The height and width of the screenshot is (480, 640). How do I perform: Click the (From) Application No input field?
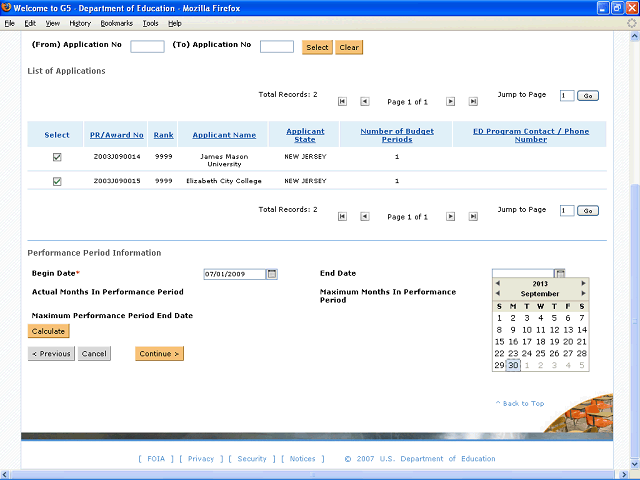point(147,47)
